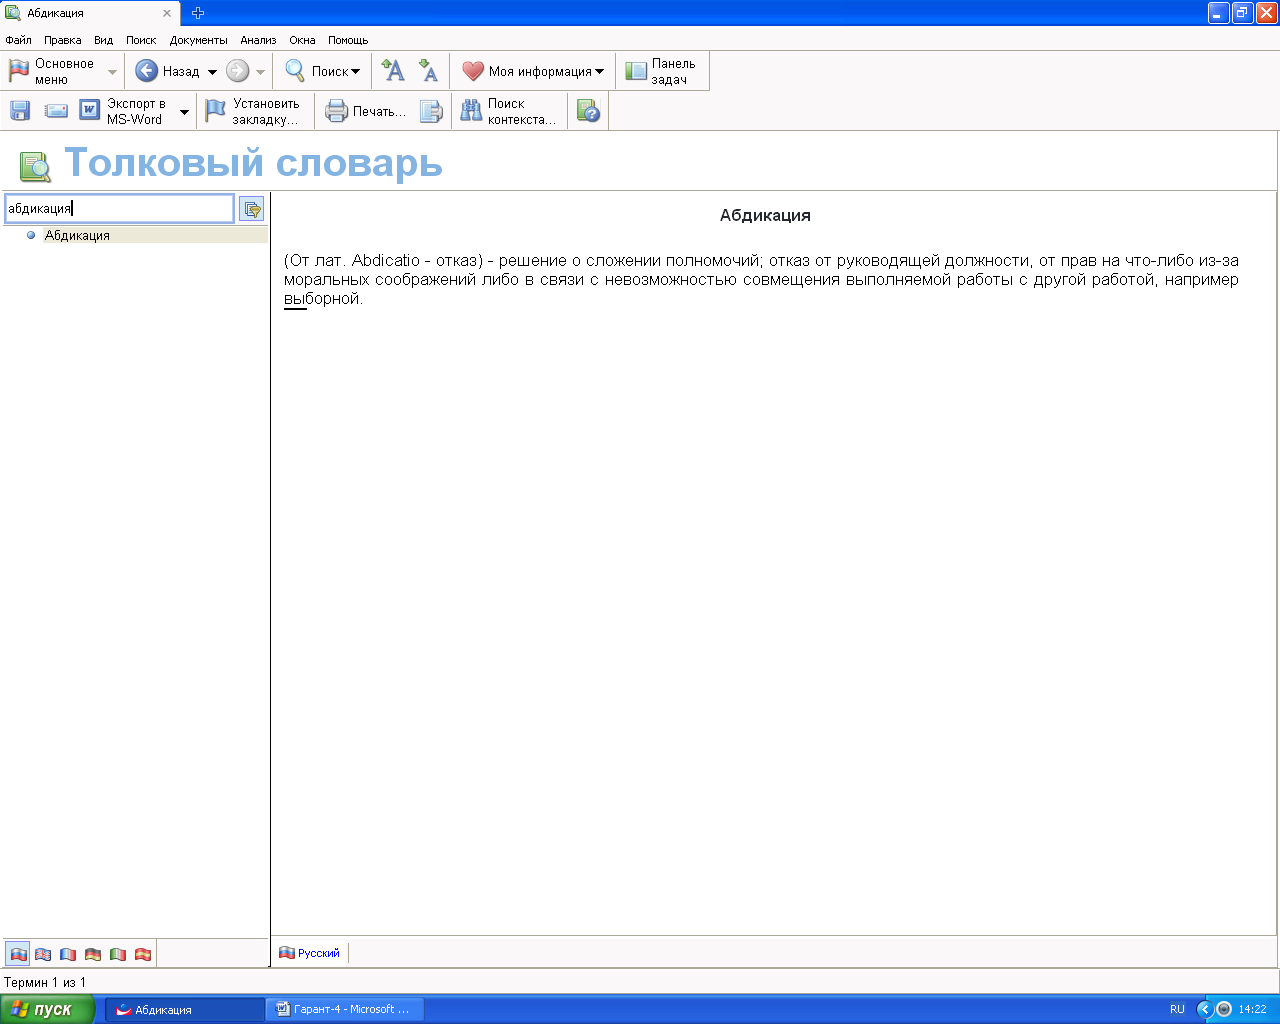
Task: Toggle the Russian flag language filter
Action: [x=18, y=954]
